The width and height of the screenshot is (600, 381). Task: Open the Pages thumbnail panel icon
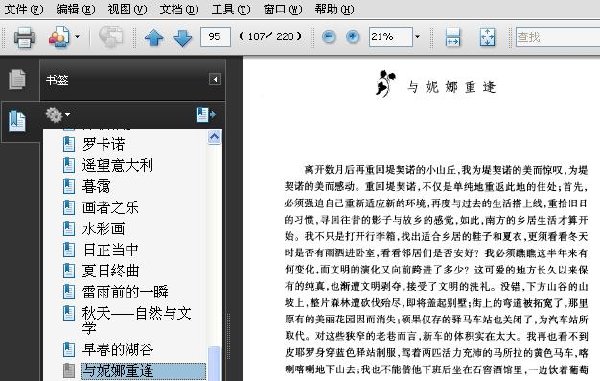[x=18, y=79]
